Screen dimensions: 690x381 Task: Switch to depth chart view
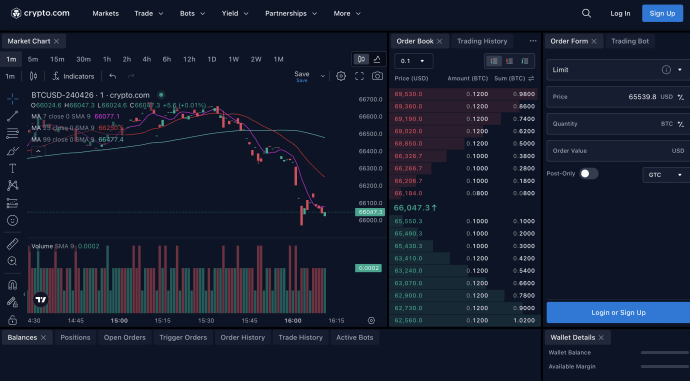pyautogui.click(x=377, y=59)
